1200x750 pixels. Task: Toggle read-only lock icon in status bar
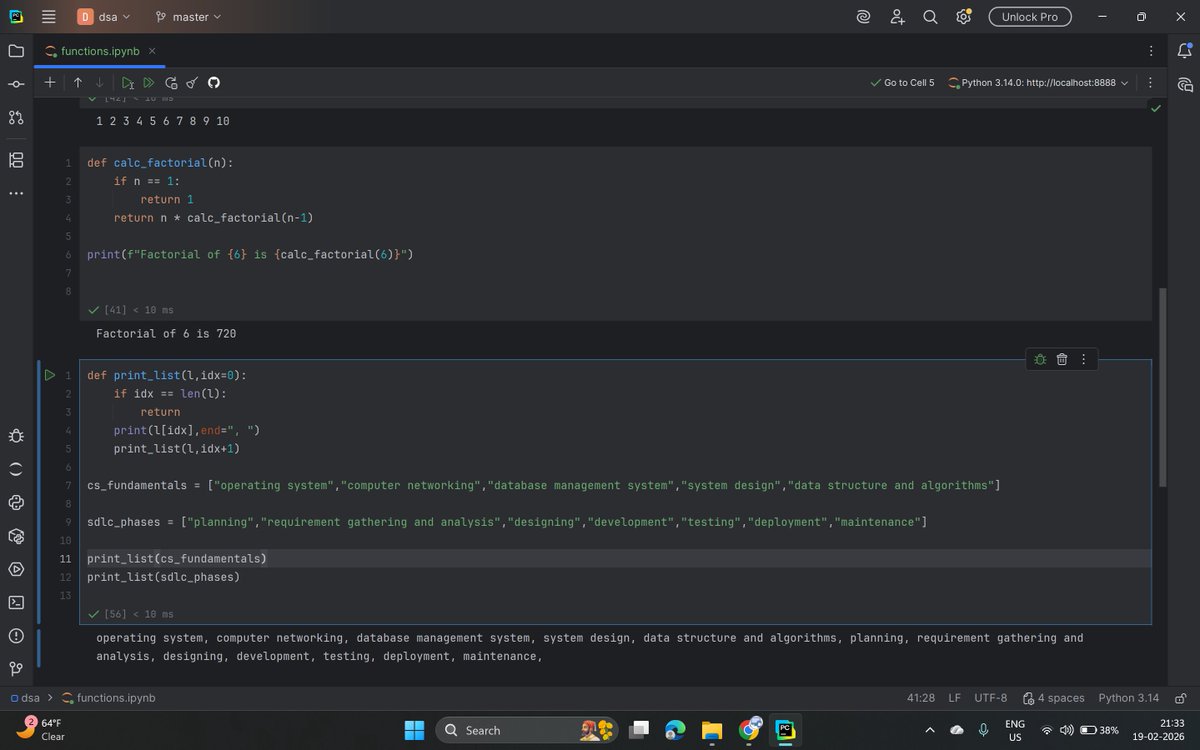click(1181, 698)
